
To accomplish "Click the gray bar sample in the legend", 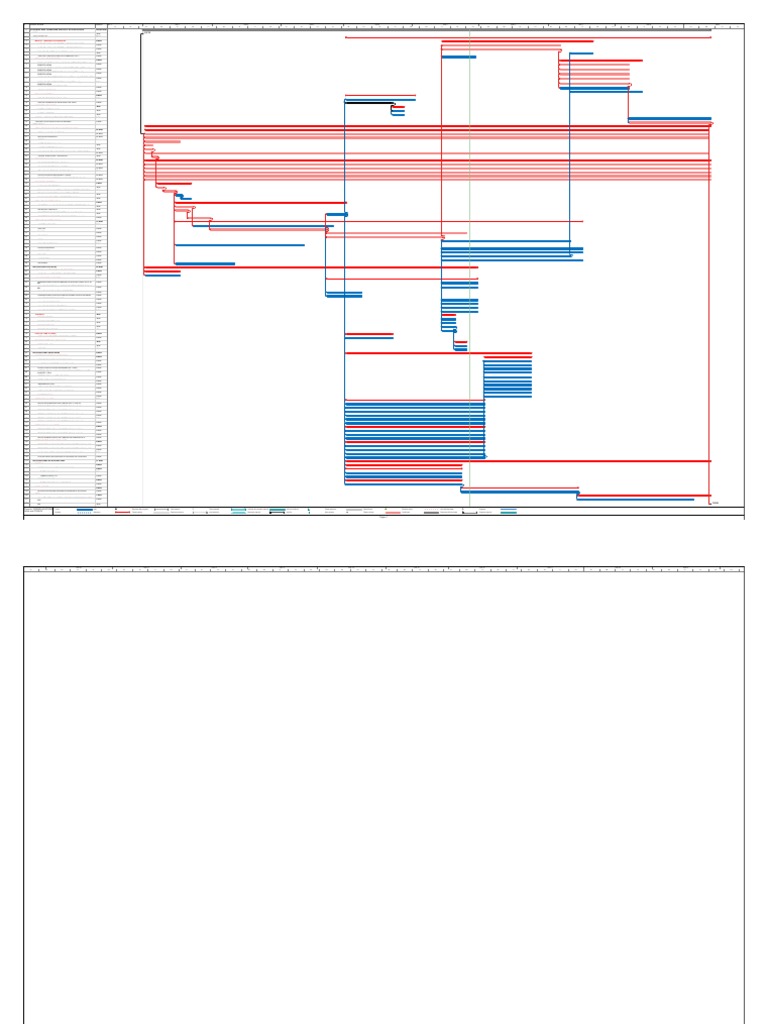I will (432, 513).
